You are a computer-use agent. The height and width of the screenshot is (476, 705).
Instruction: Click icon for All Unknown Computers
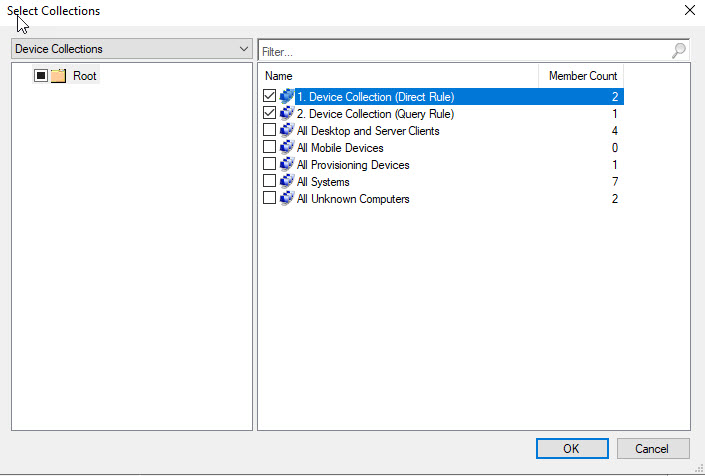click(287, 199)
